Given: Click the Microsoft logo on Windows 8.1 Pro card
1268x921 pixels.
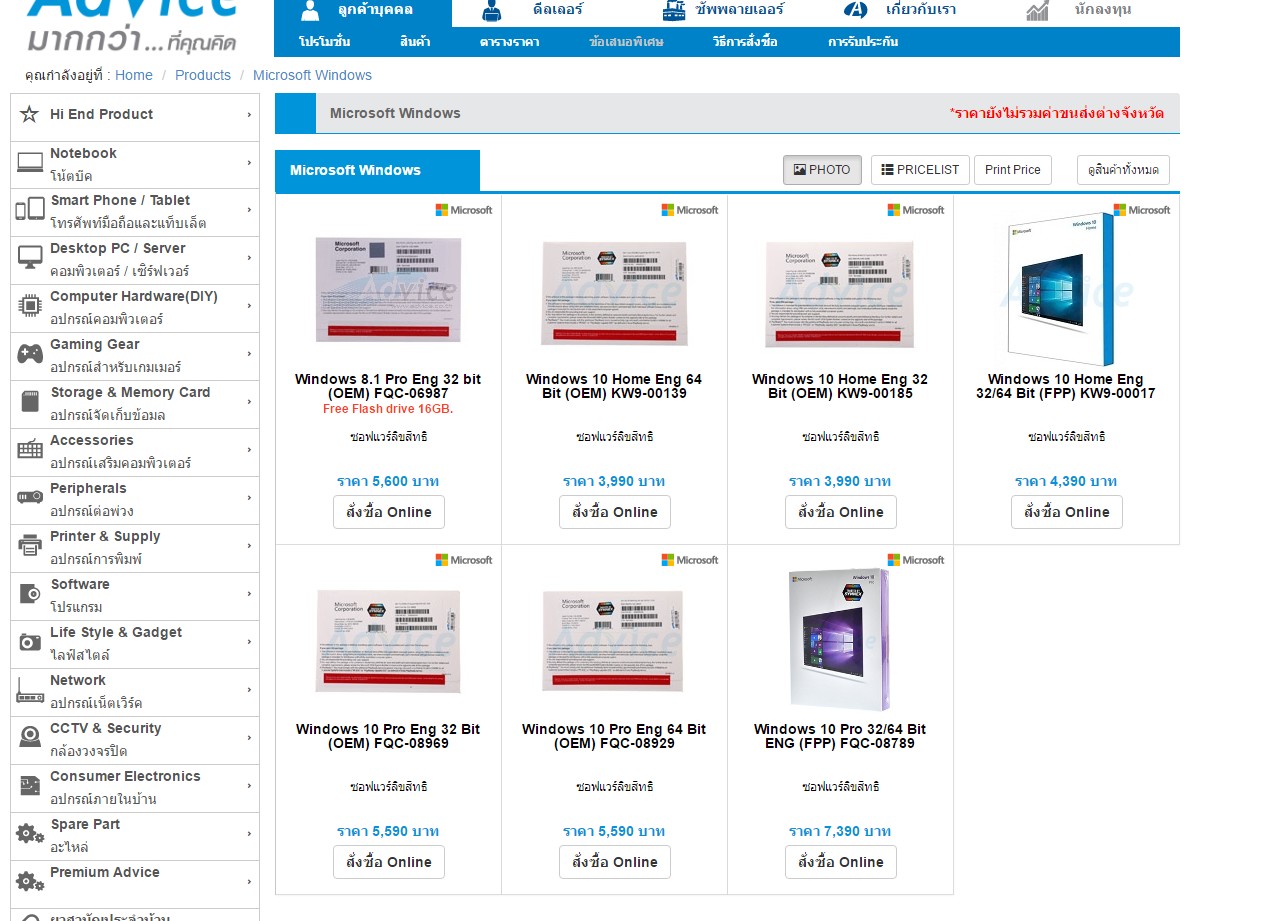Looking at the screenshot, I should click(464, 210).
